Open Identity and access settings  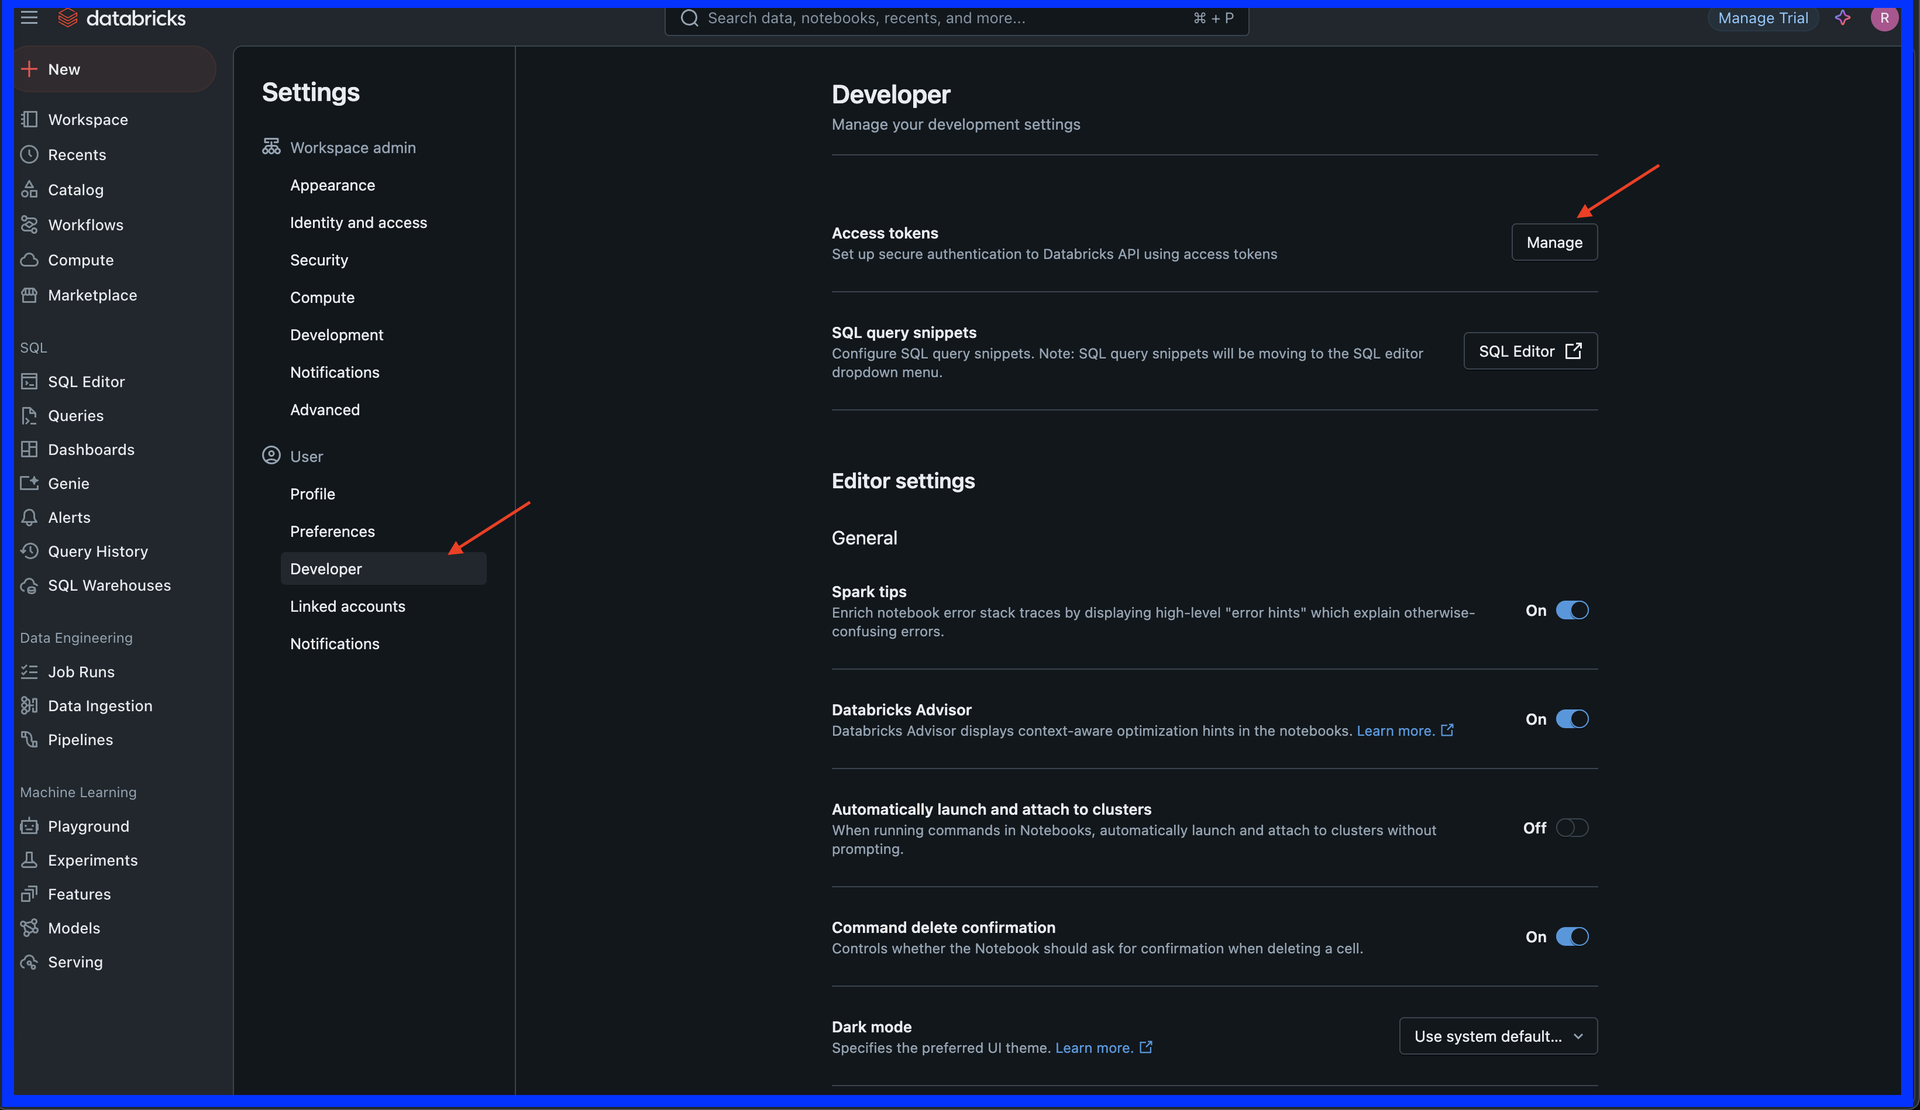coord(358,223)
